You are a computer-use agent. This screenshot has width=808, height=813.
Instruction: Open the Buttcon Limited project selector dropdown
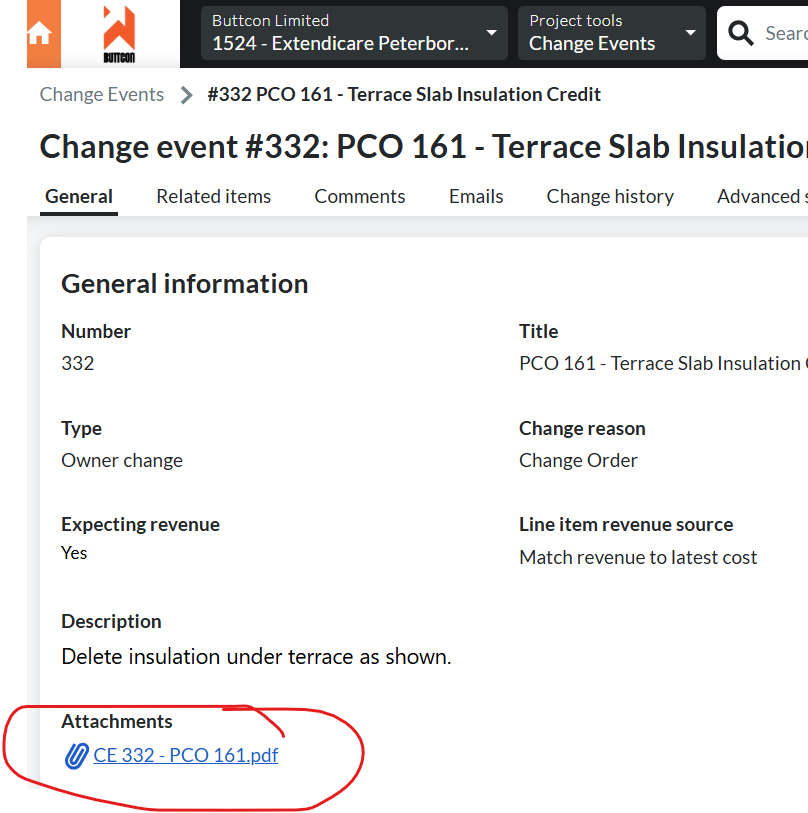coord(354,33)
